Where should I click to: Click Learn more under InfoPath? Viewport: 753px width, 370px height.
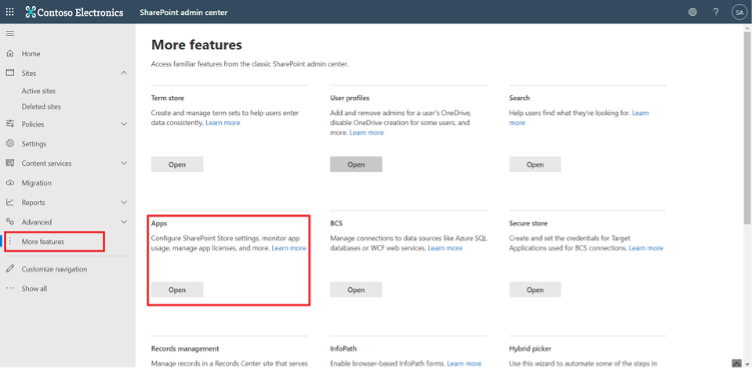464,364
